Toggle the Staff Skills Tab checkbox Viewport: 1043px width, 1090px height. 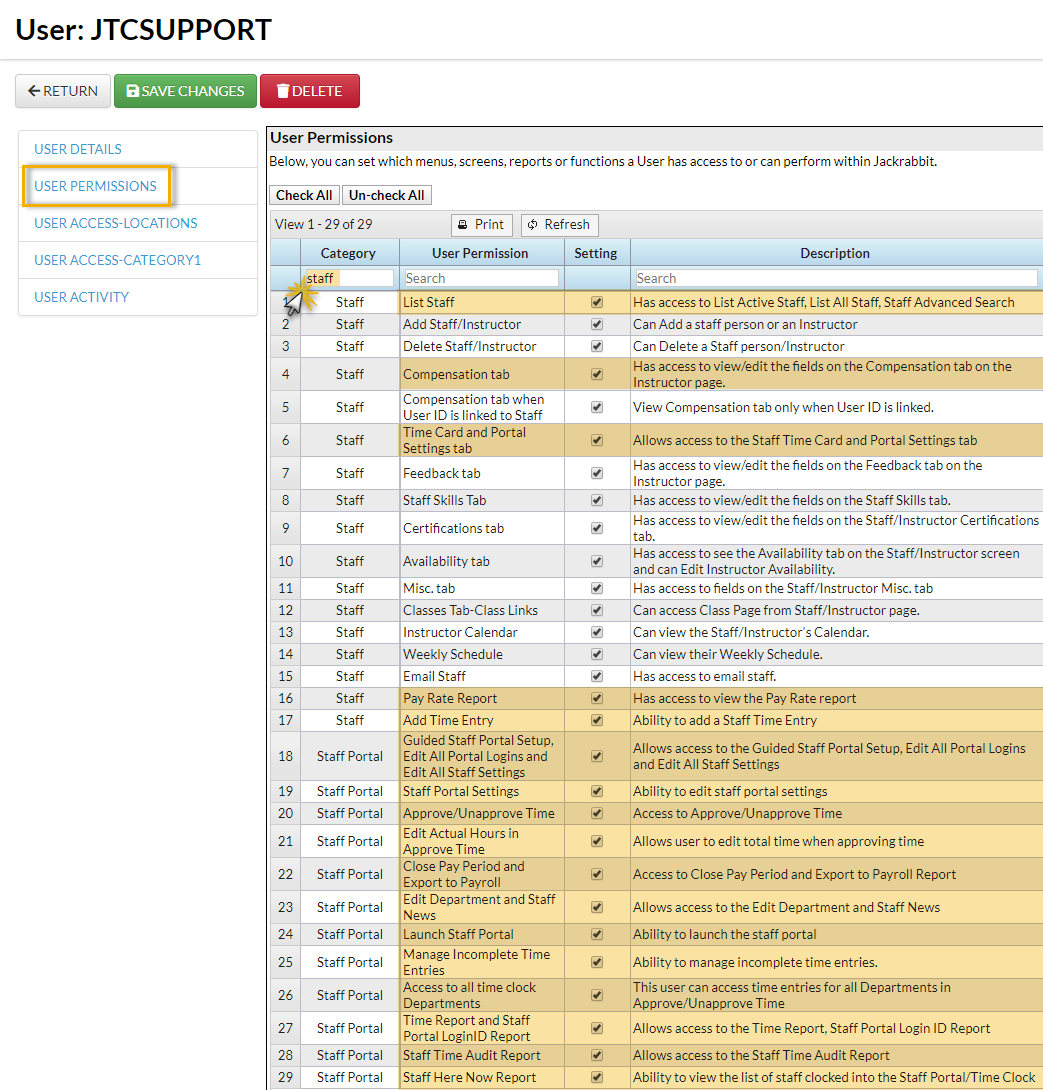coord(597,501)
